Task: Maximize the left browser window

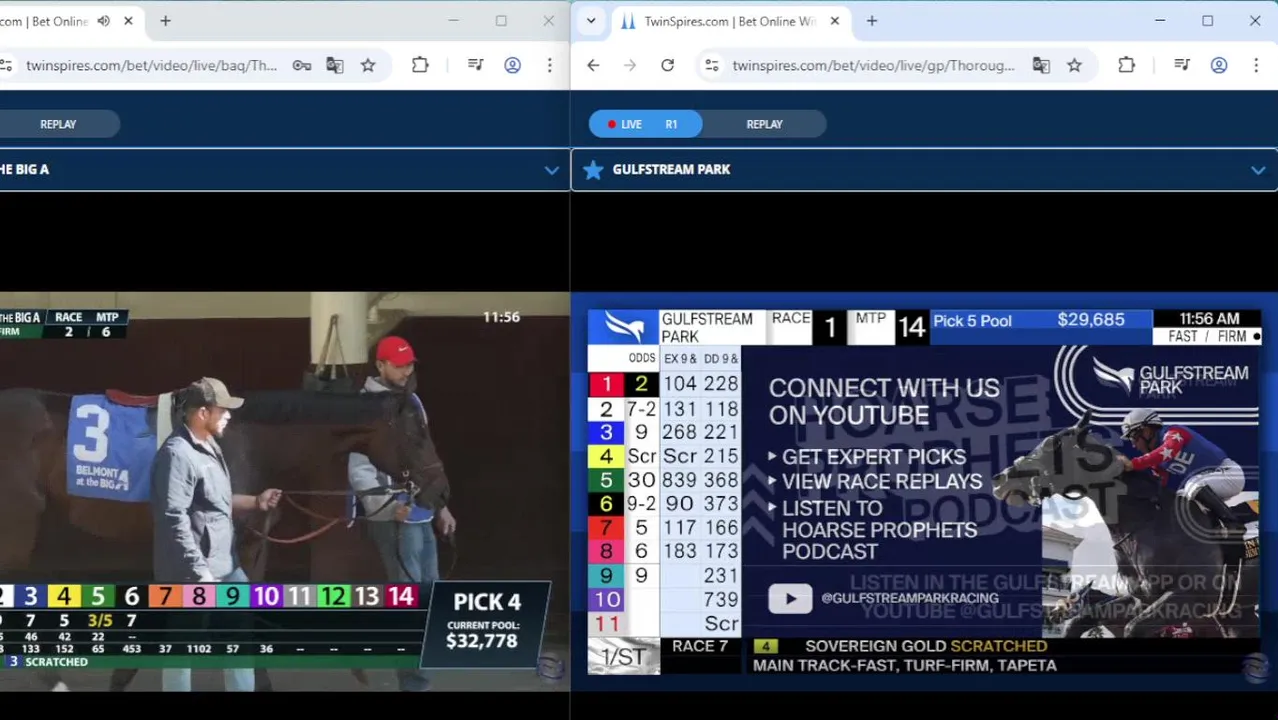Action: pyautogui.click(x=501, y=21)
